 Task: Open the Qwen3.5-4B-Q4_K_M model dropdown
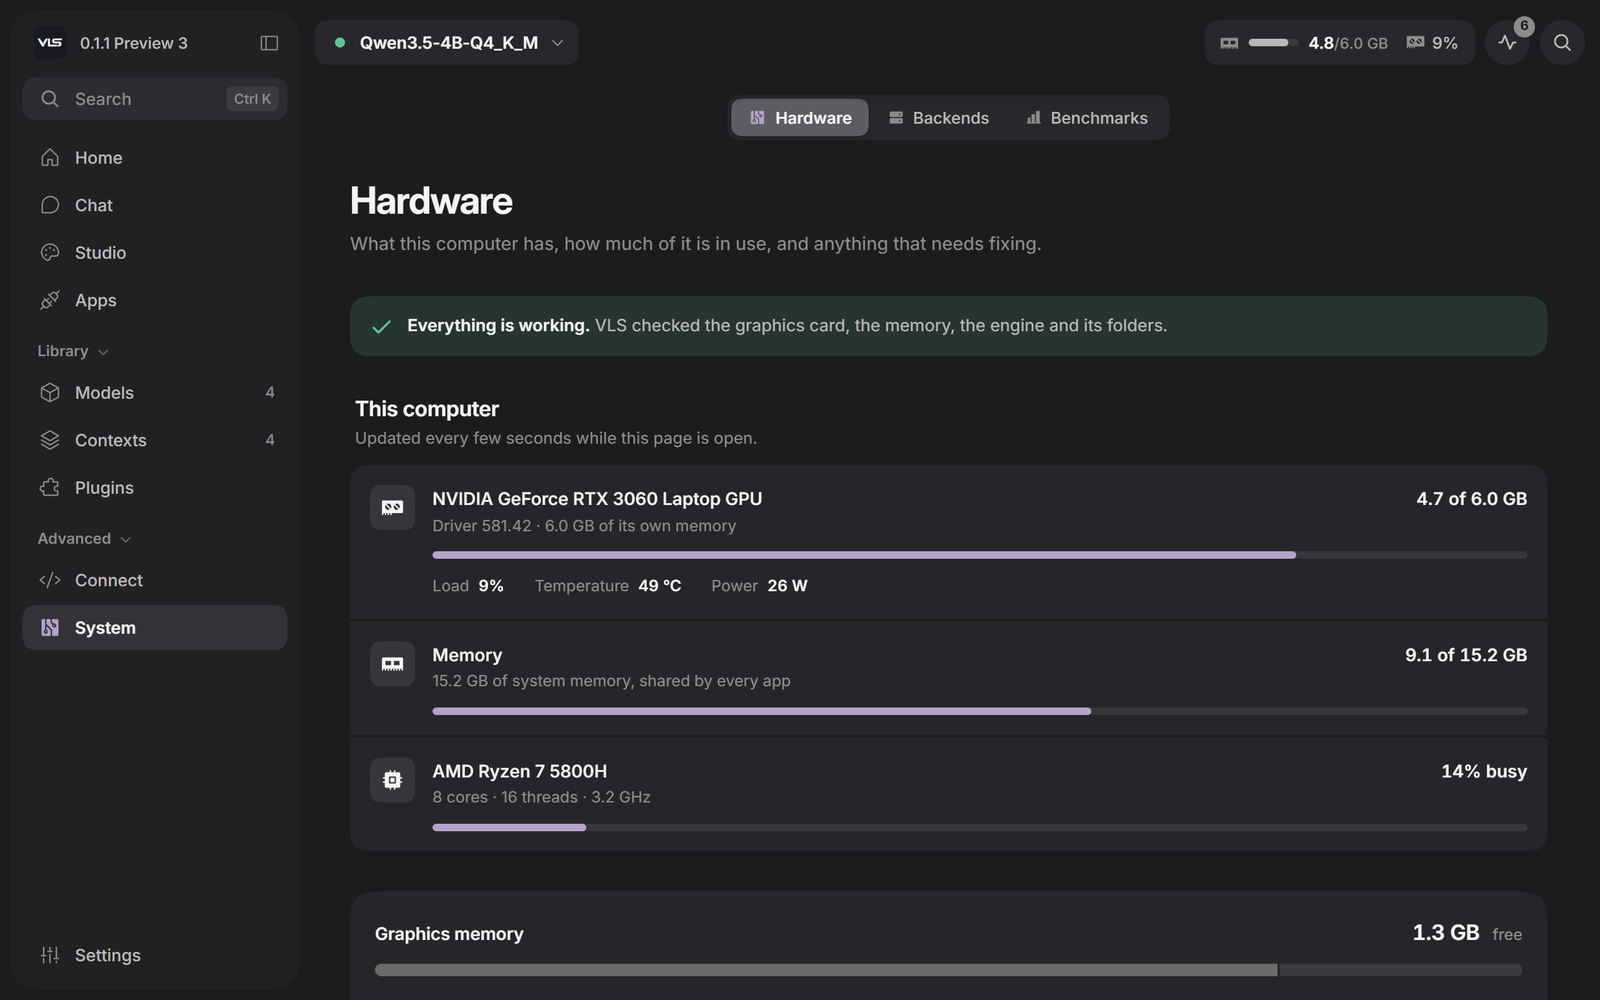point(447,43)
